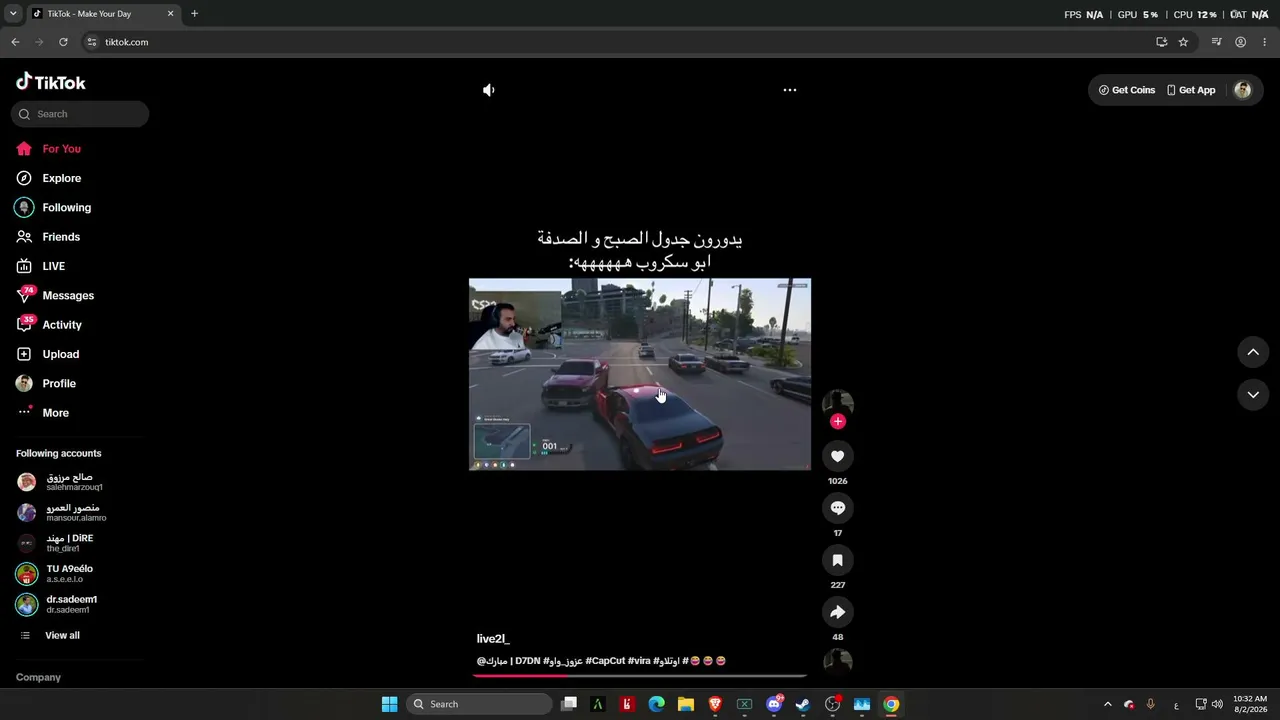Screen dimensions: 1280x720
Task: Open account avatar menu in TikTok header
Action: point(1243,90)
